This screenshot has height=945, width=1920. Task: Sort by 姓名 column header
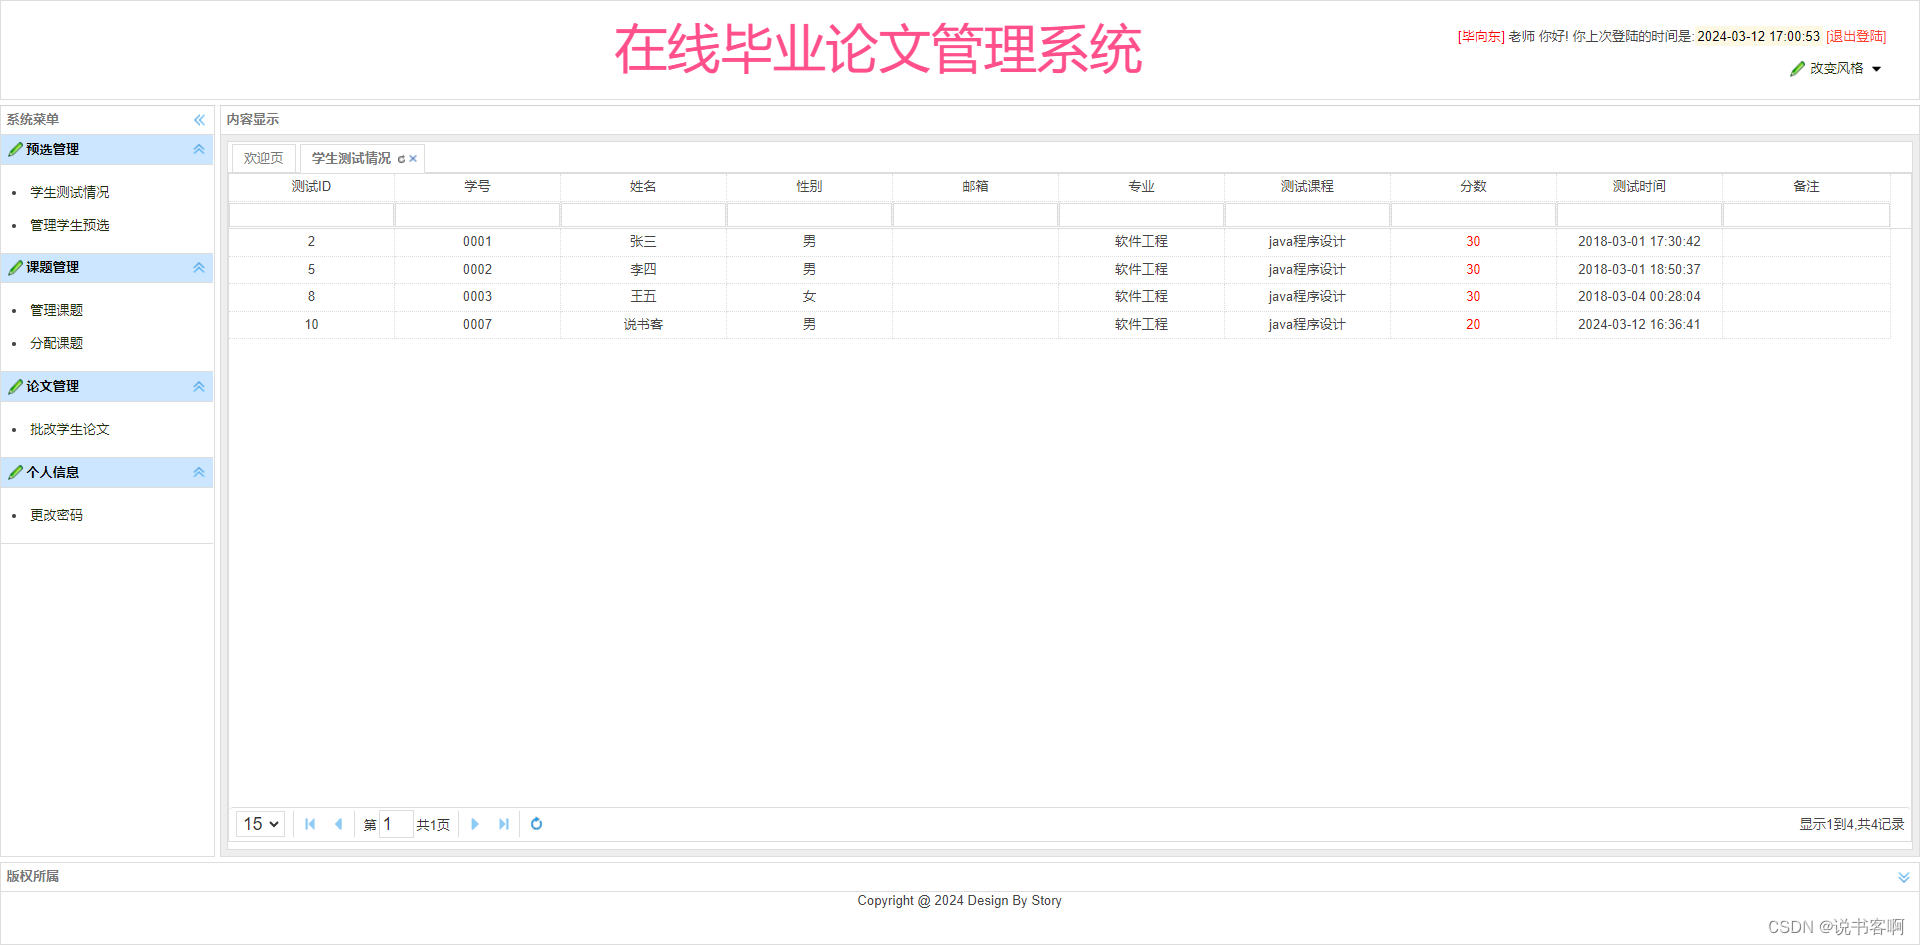(643, 187)
